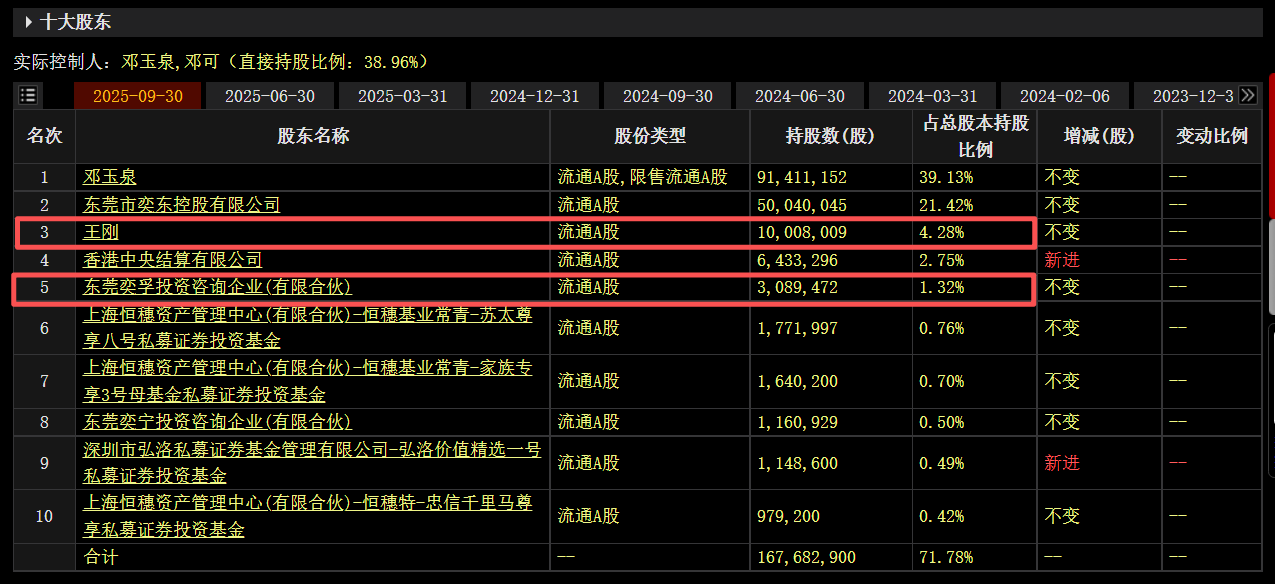The image size is (1275, 584).
Task: Click the 变动比例 column header
Action: click(1211, 137)
